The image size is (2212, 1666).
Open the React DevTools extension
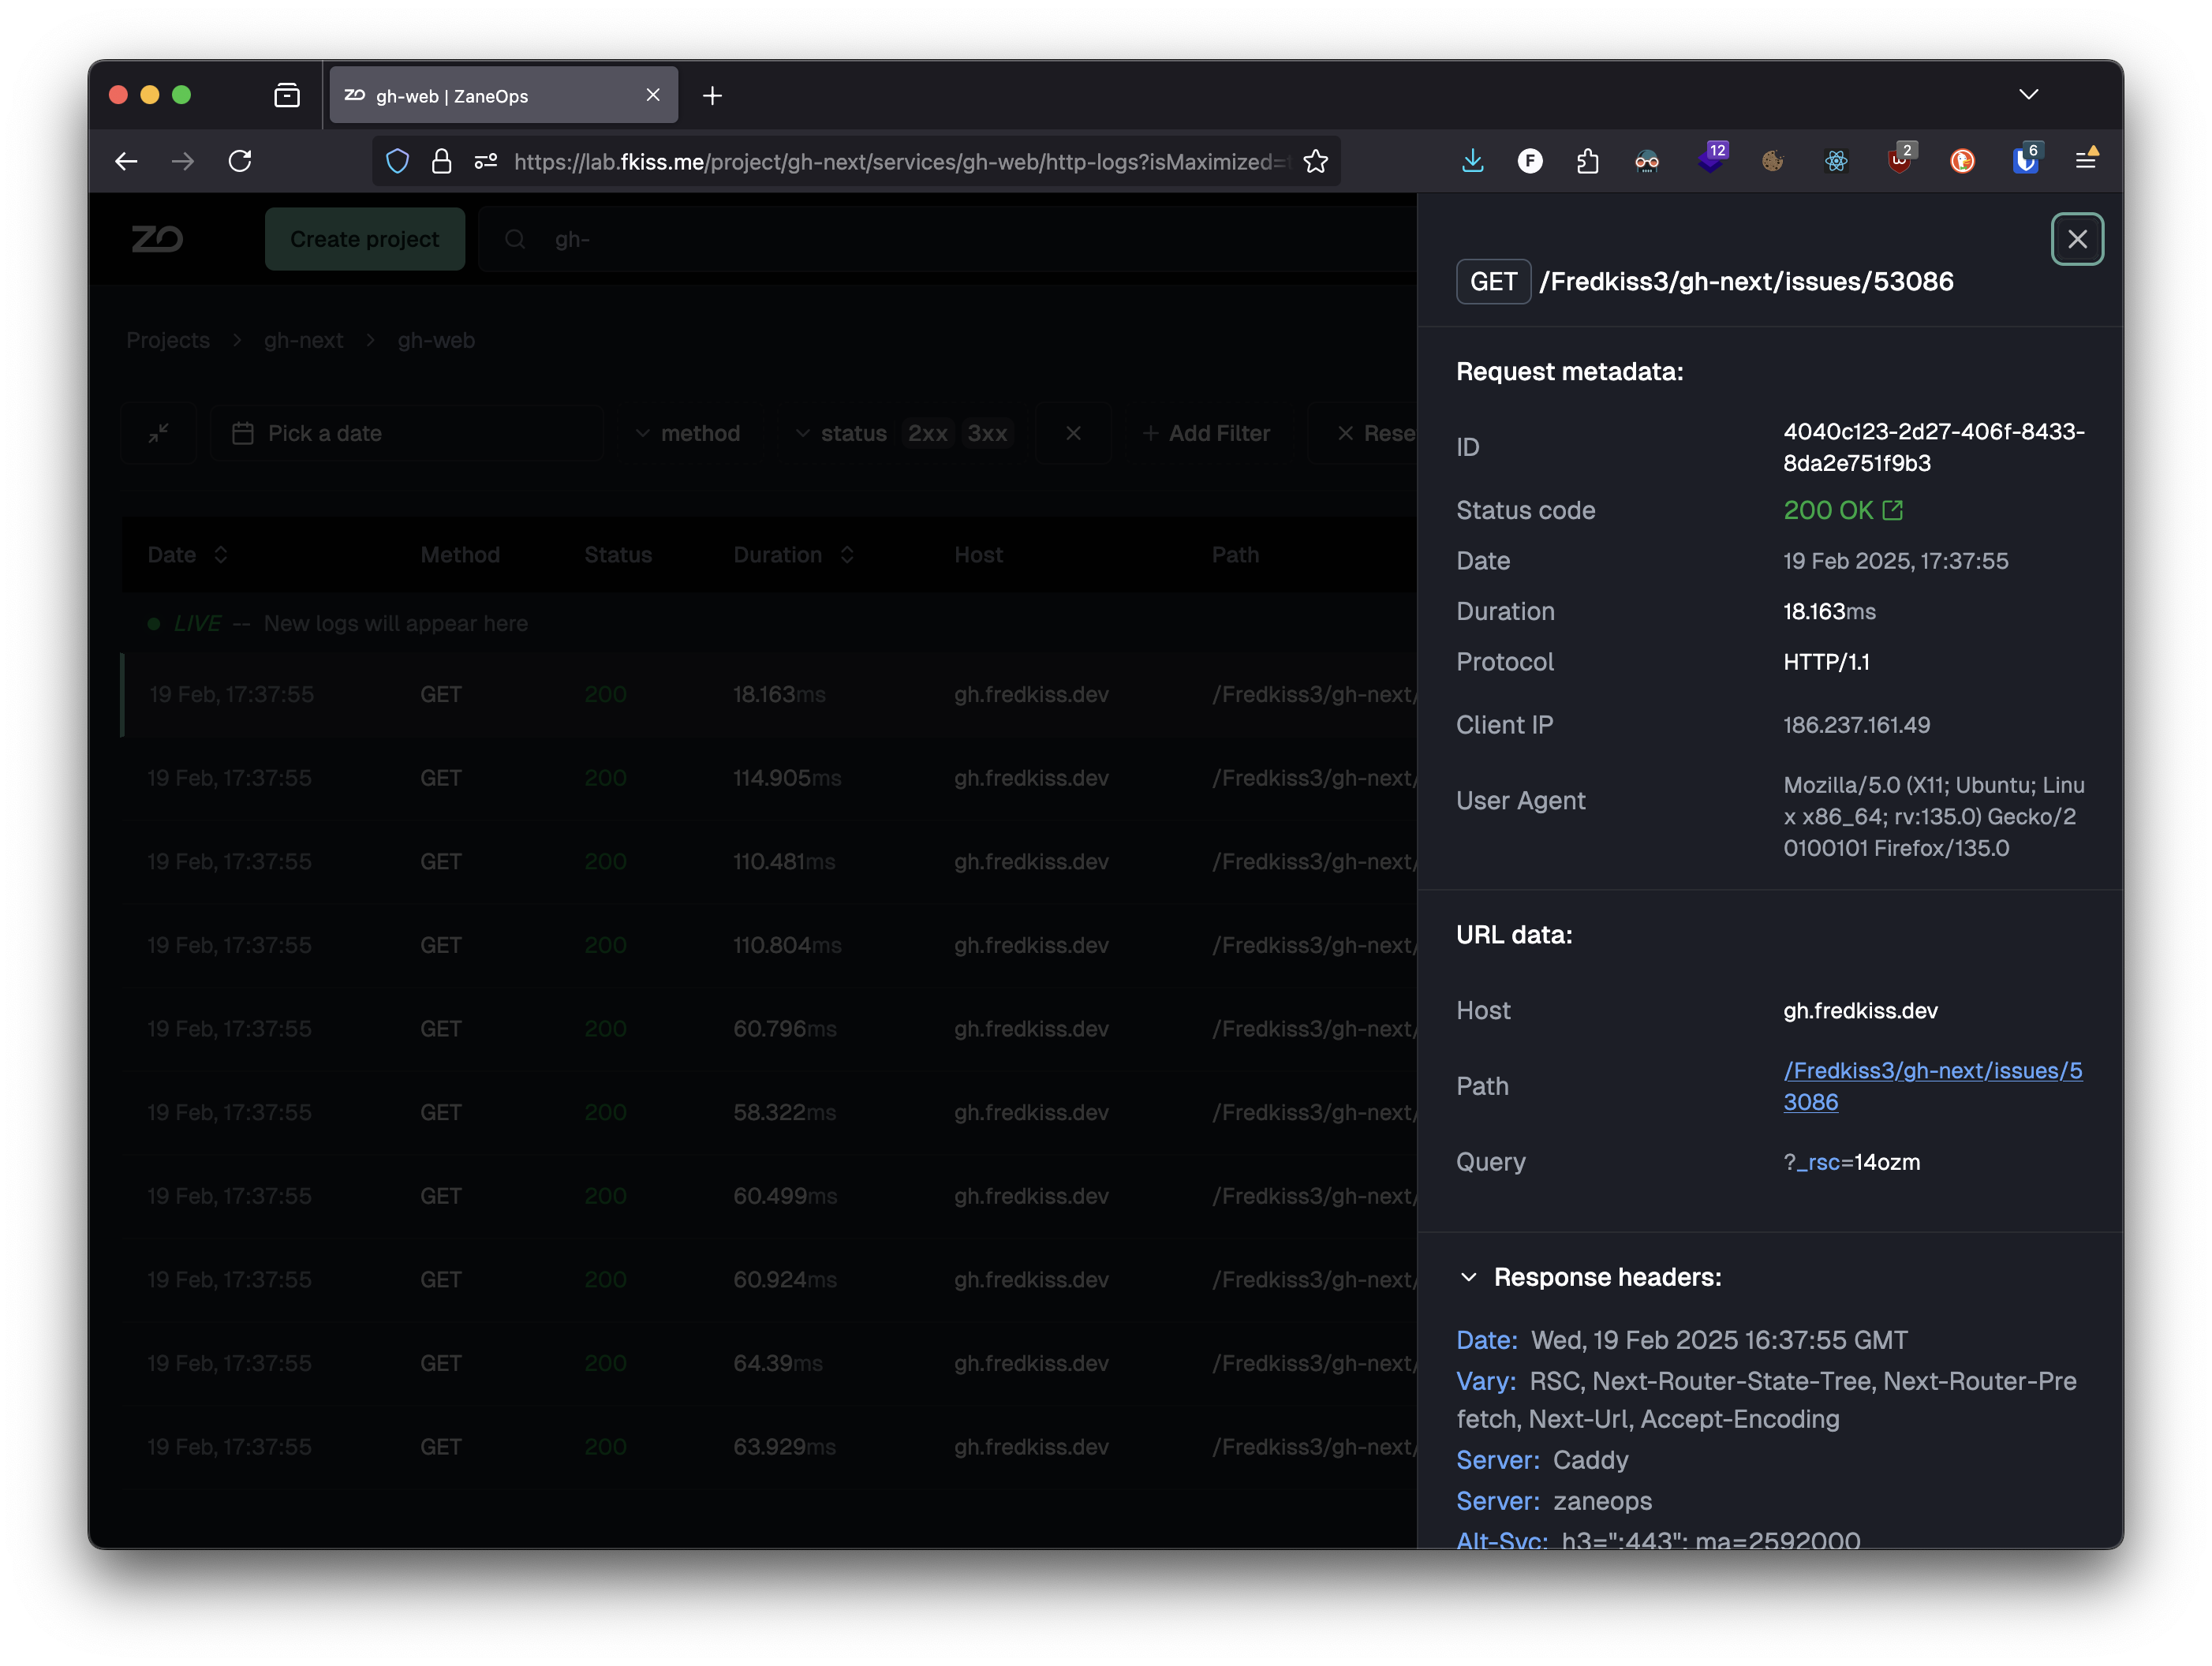point(1836,161)
